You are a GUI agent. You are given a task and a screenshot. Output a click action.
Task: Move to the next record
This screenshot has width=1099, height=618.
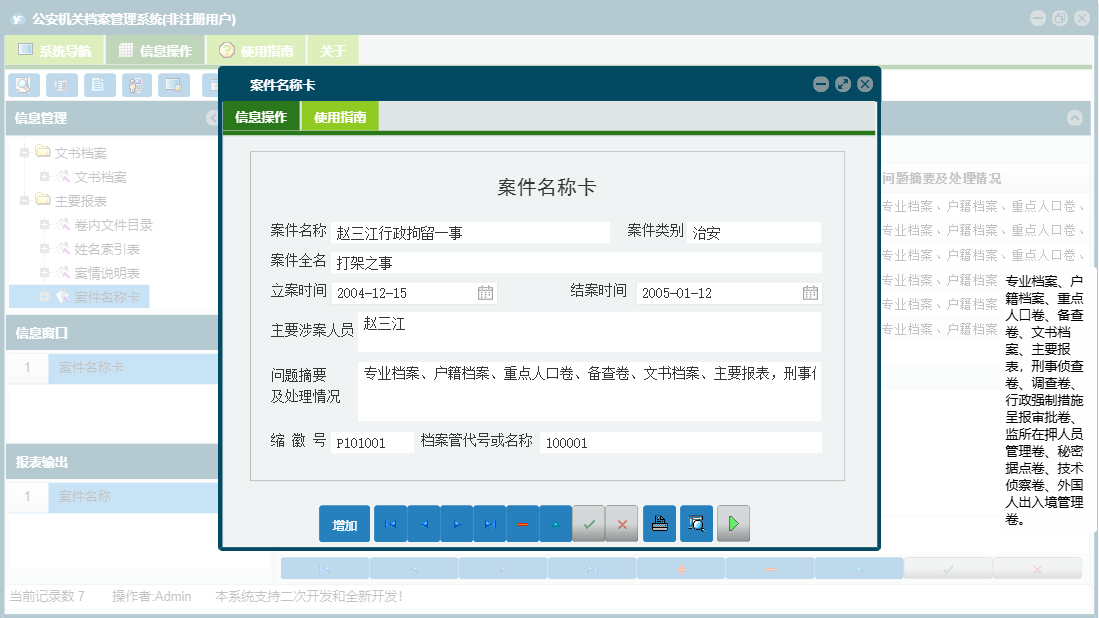[457, 523]
